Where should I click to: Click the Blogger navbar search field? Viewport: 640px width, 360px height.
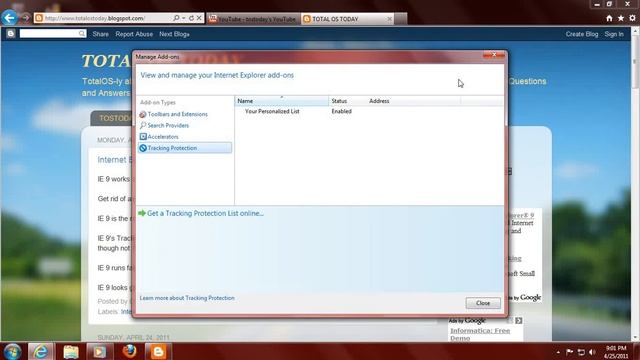click(49, 33)
